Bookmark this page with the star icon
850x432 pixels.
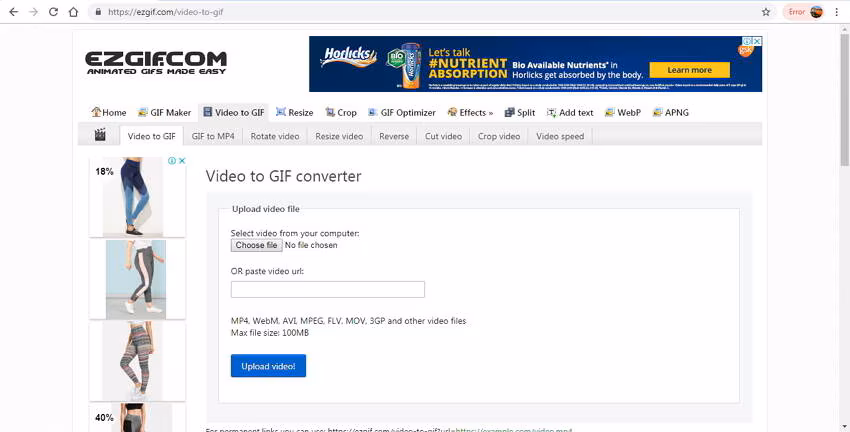(765, 12)
